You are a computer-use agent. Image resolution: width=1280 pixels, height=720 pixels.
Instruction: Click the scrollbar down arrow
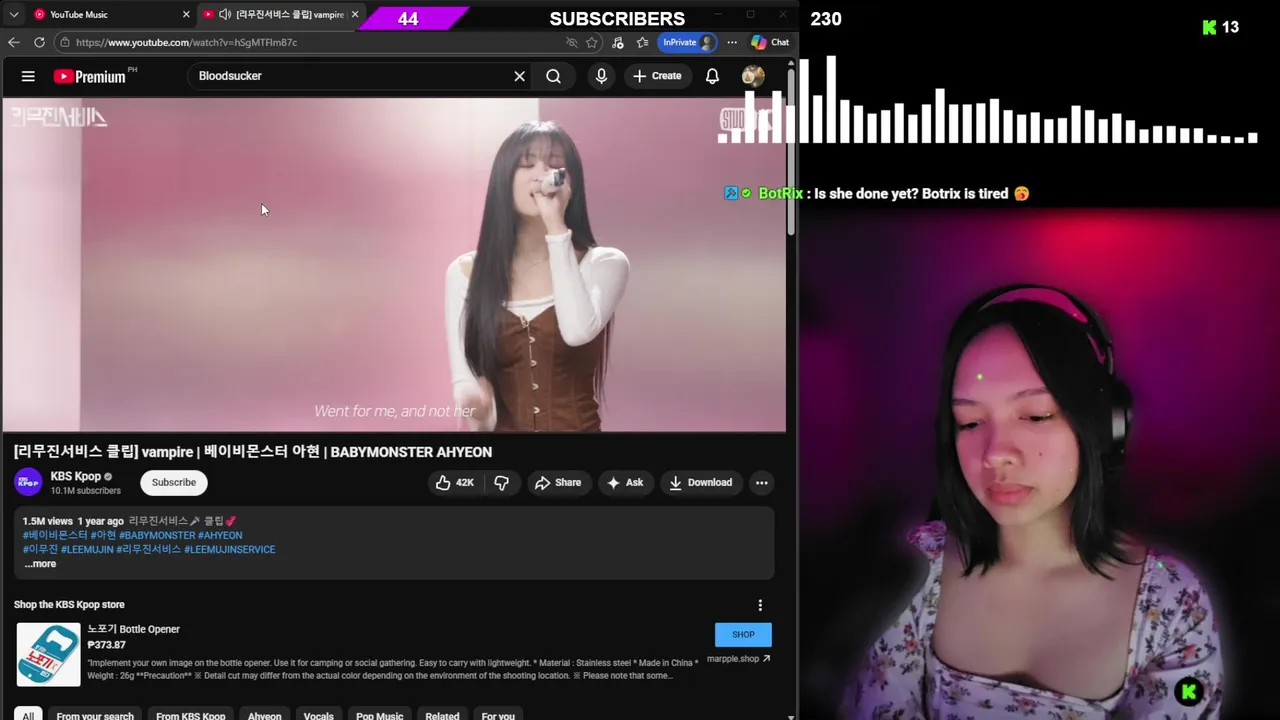[x=791, y=715]
